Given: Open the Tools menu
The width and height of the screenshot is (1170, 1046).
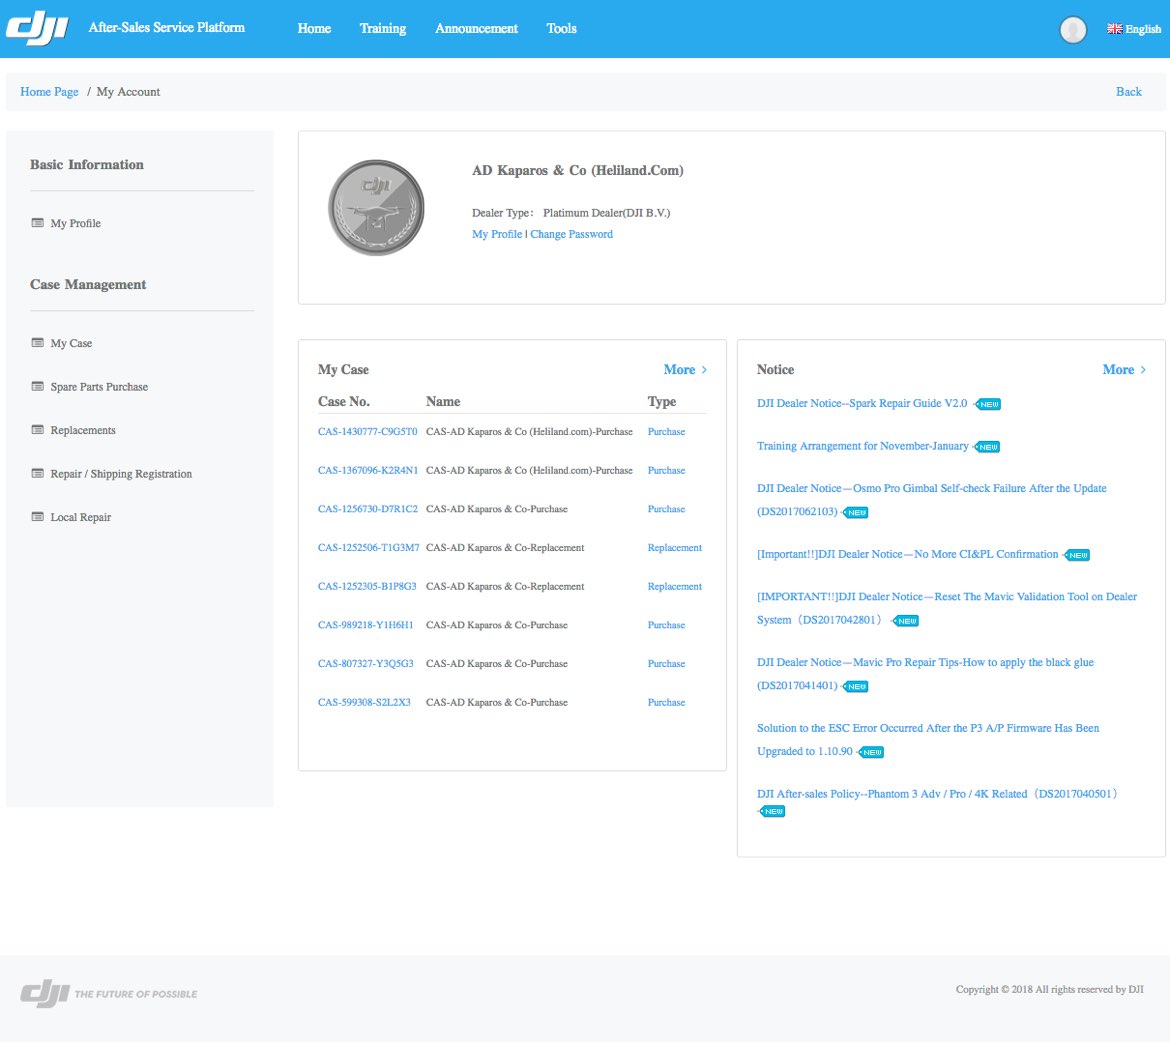Looking at the screenshot, I should 561,29.
